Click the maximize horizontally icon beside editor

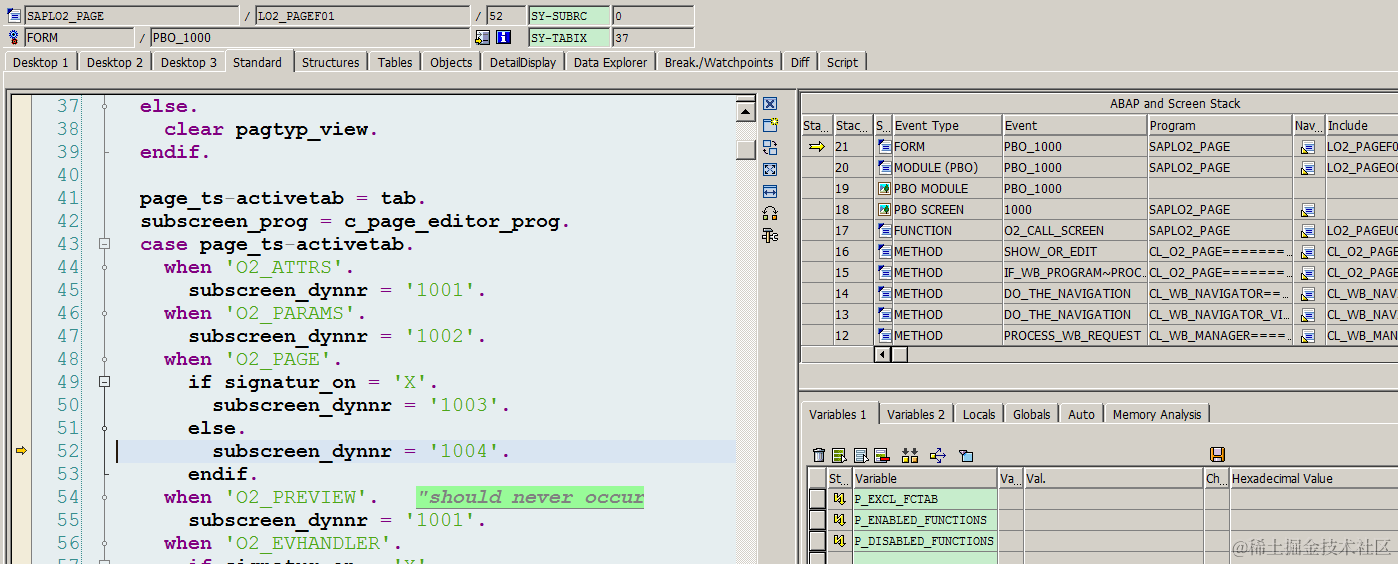tap(770, 191)
